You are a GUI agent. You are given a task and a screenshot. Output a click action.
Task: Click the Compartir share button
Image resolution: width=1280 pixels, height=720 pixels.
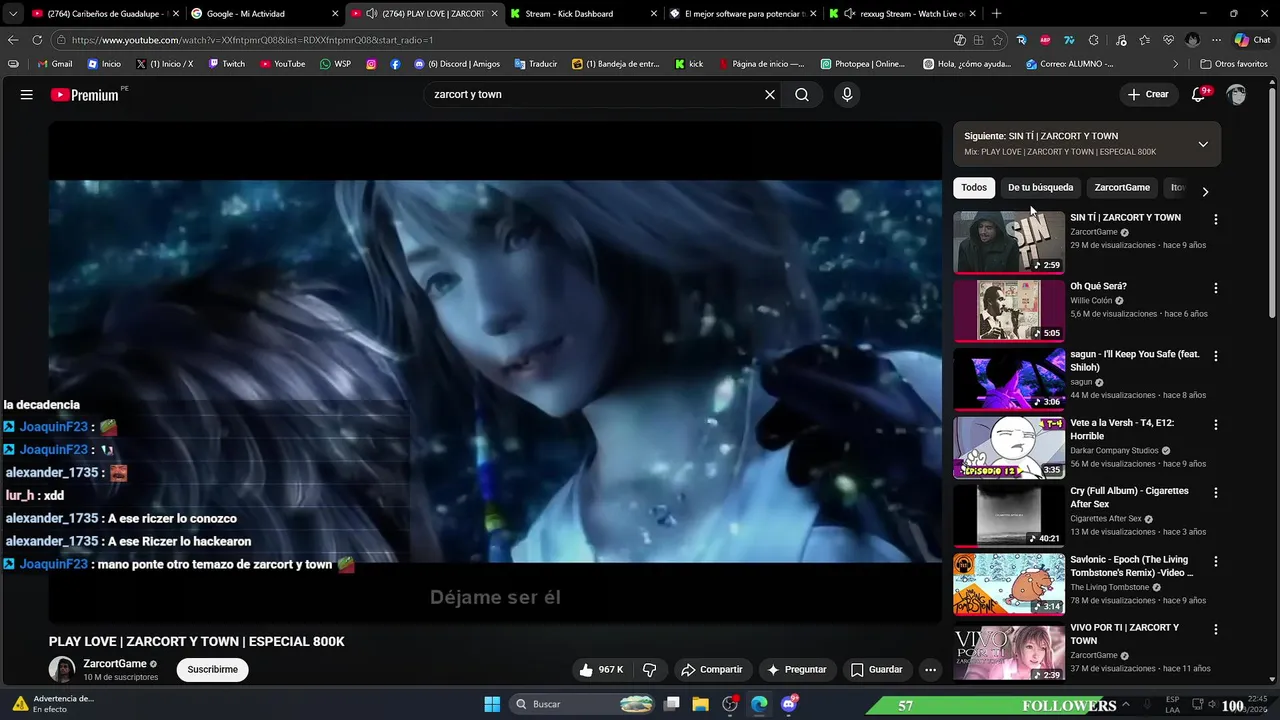pos(711,670)
